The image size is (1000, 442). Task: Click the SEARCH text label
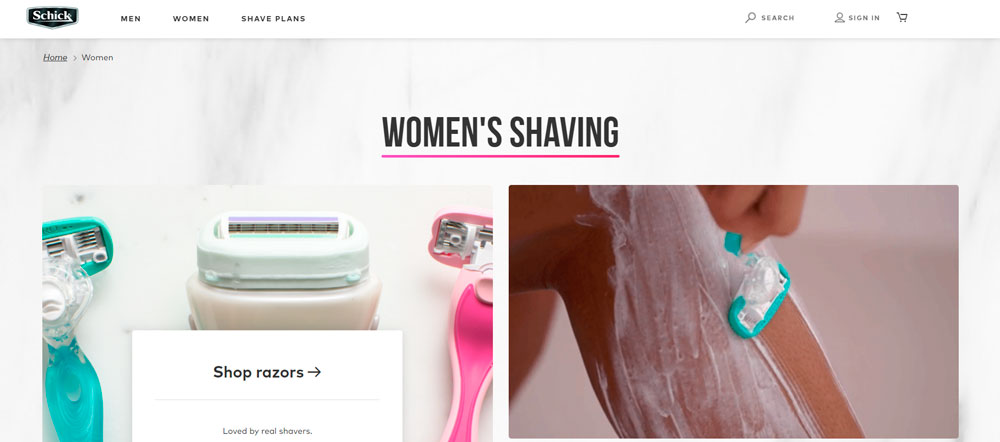777,18
